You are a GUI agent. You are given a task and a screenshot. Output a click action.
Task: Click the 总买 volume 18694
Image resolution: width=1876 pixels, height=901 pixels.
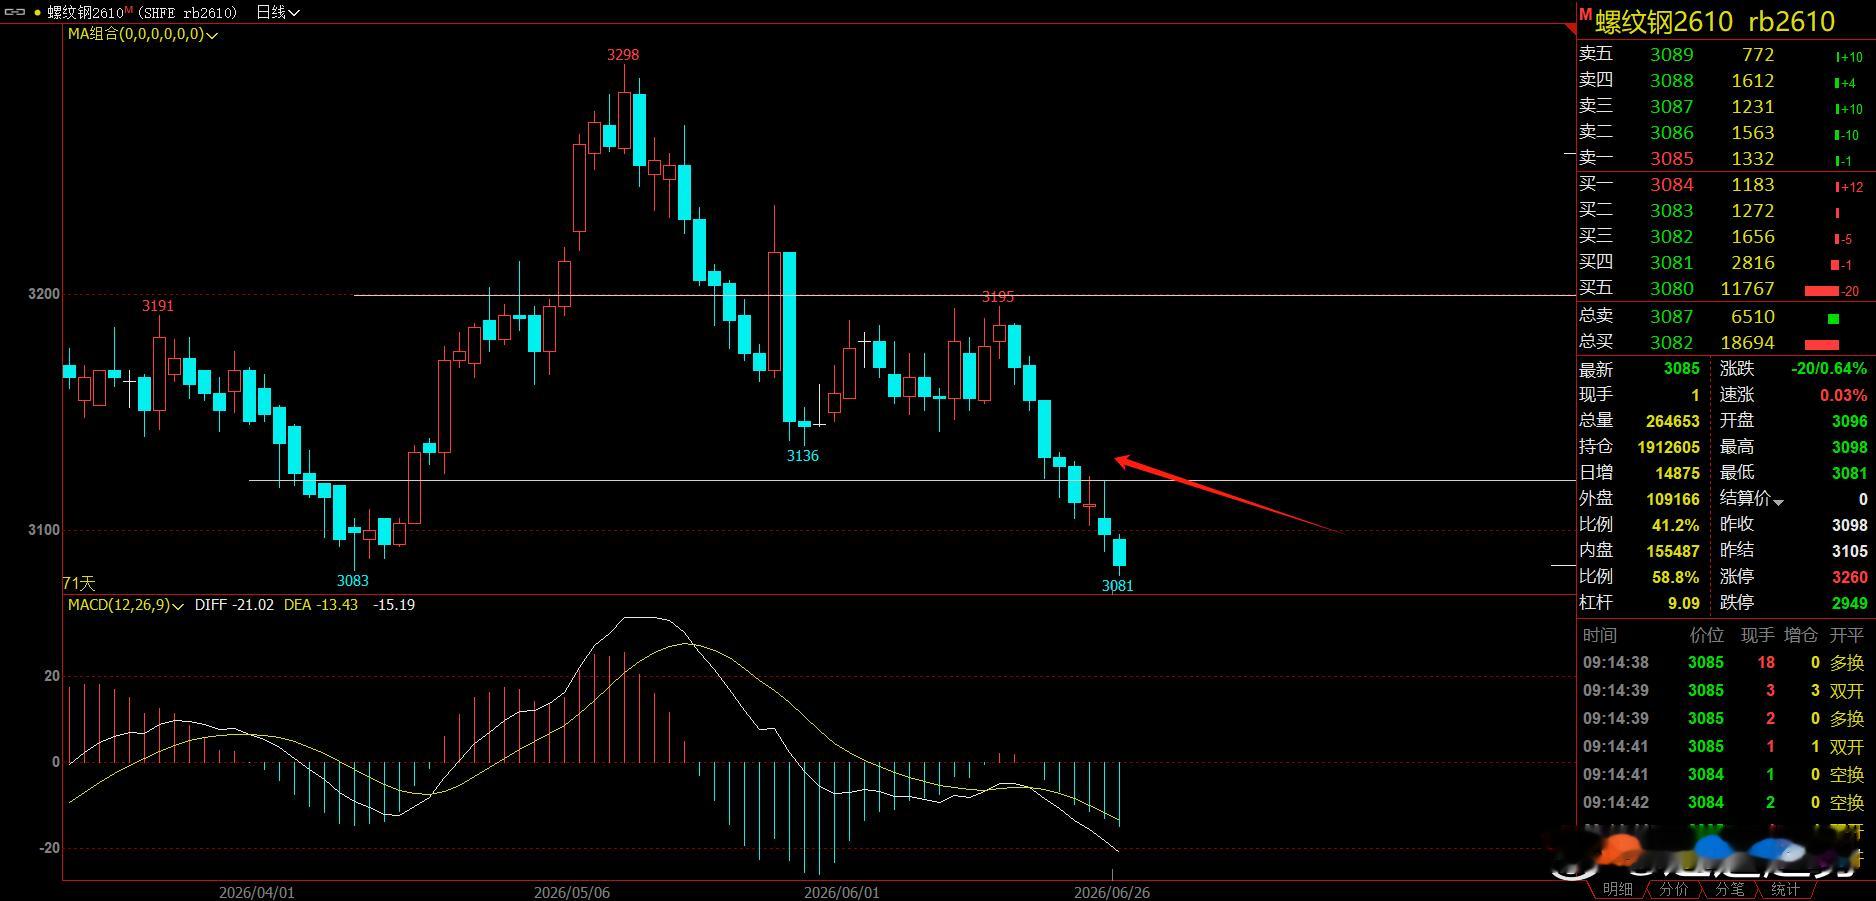coord(1747,343)
